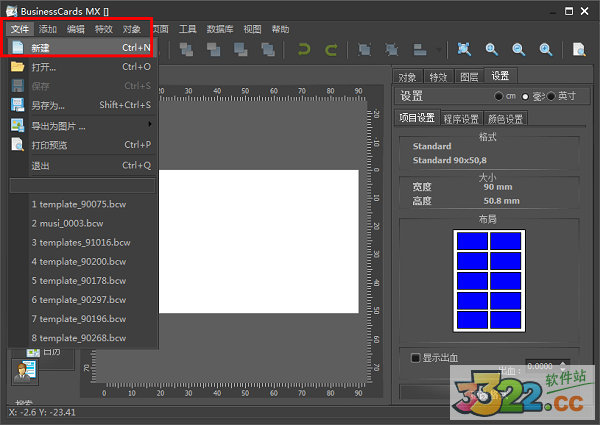Open recent file 6 template_90297.bcw
The width and height of the screenshot is (600, 425).
[82, 300]
